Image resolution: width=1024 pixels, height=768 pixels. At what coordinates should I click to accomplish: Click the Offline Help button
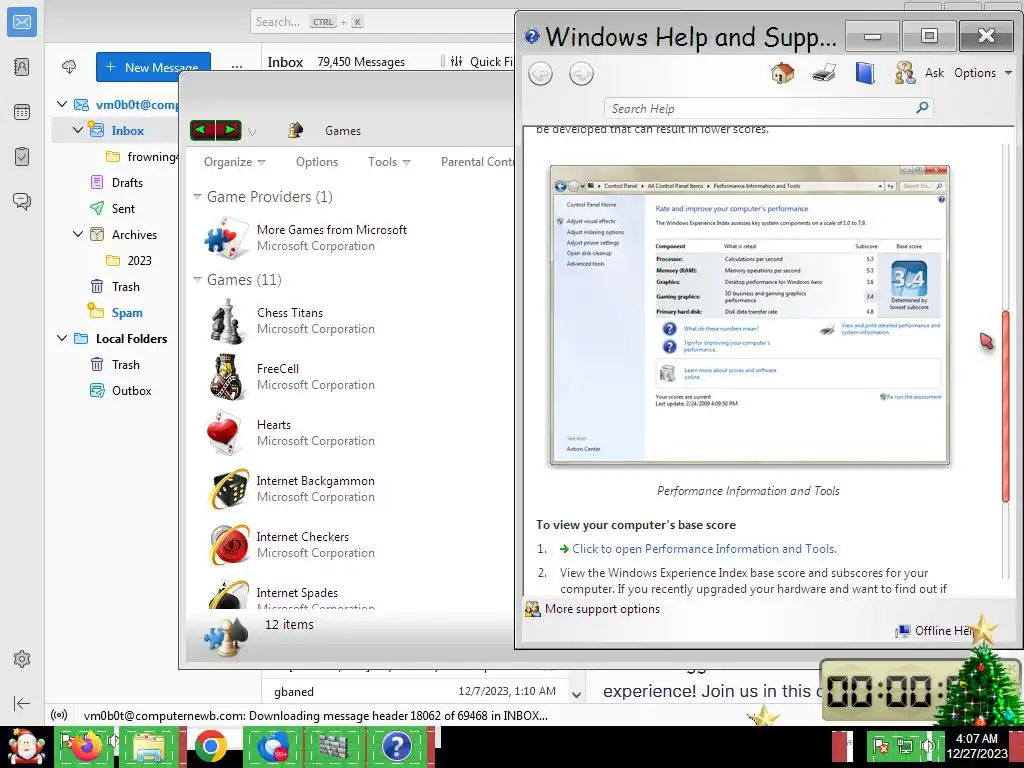coord(936,630)
